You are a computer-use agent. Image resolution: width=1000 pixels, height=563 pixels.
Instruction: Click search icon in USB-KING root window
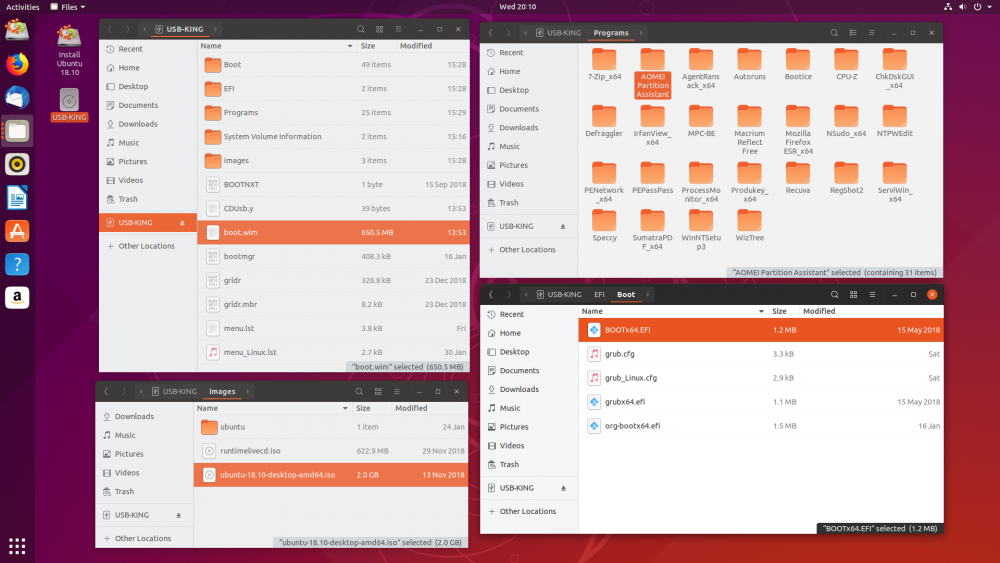[x=361, y=29]
